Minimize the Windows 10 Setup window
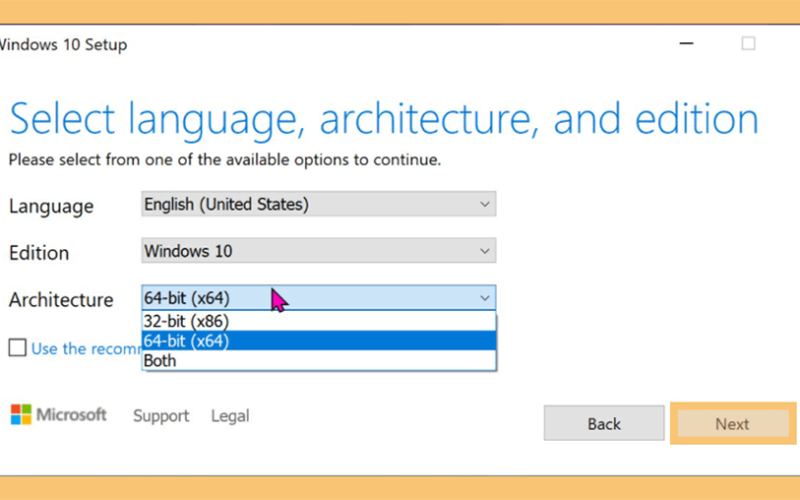Viewport: 800px width, 500px height. coord(686,43)
